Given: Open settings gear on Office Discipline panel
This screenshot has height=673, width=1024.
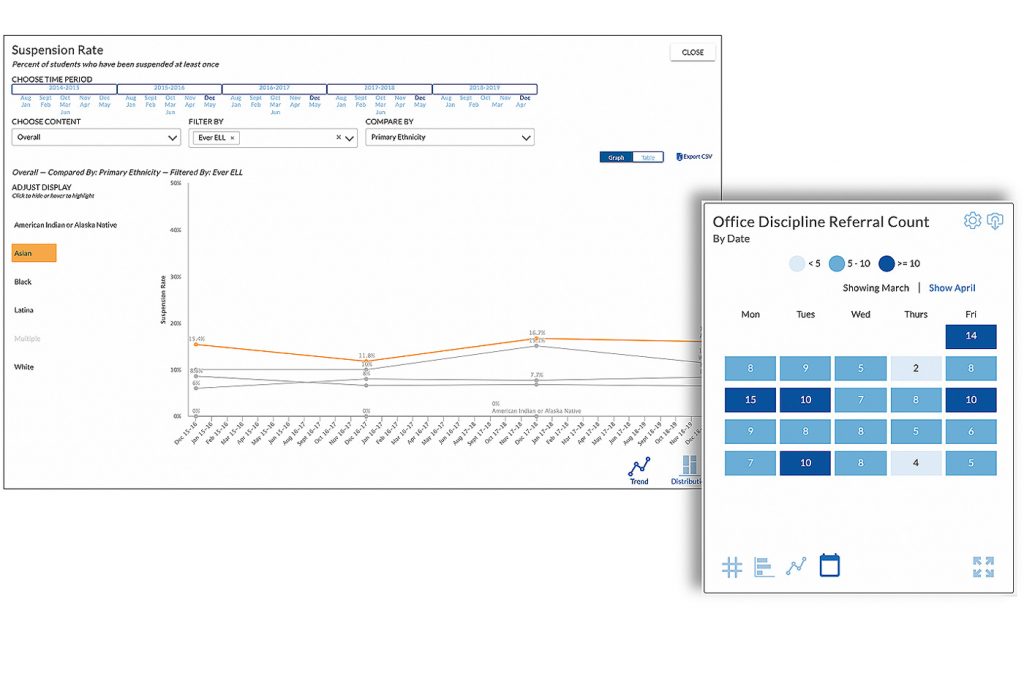Looking at the screenshot, I should coord(971,221).
